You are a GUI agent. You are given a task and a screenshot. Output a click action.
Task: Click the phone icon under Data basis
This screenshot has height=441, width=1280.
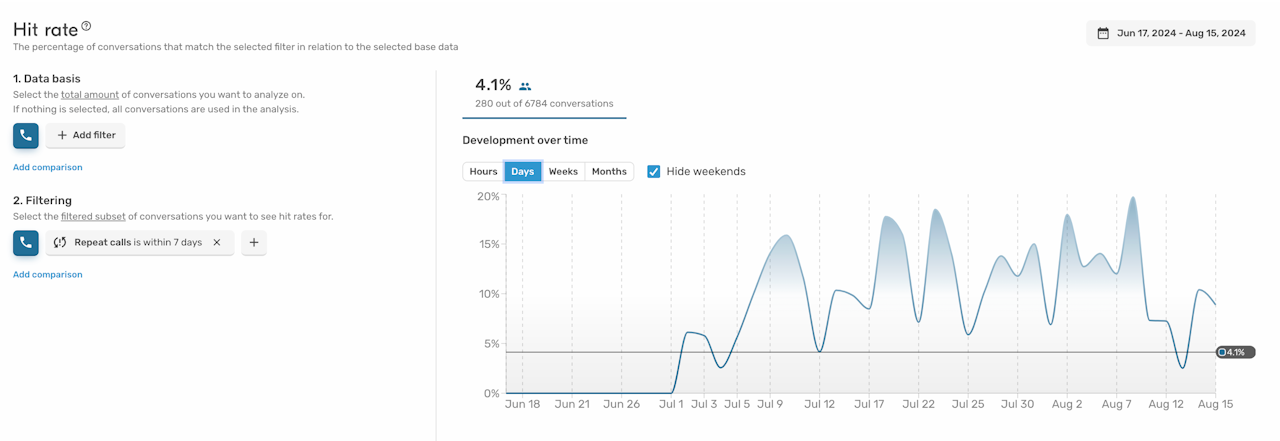(x=26, y=135)
